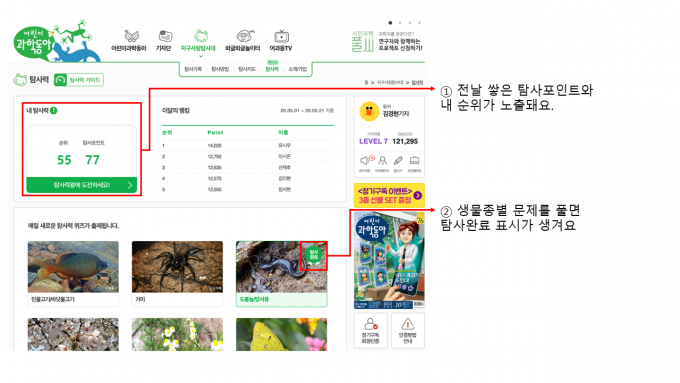Open the 어과동TV television icon

(x=281, y=36)
